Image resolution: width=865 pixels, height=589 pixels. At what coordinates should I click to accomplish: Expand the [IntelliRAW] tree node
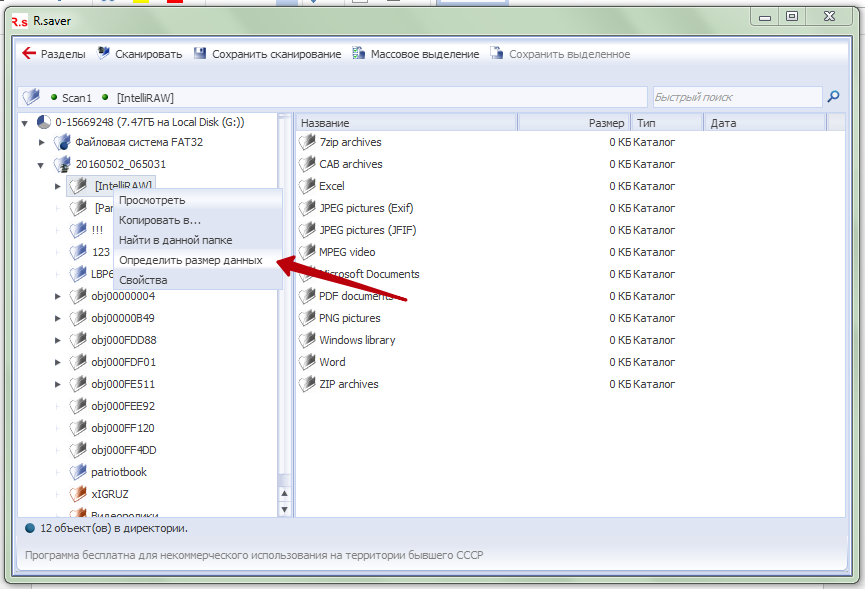pos(57,186)
